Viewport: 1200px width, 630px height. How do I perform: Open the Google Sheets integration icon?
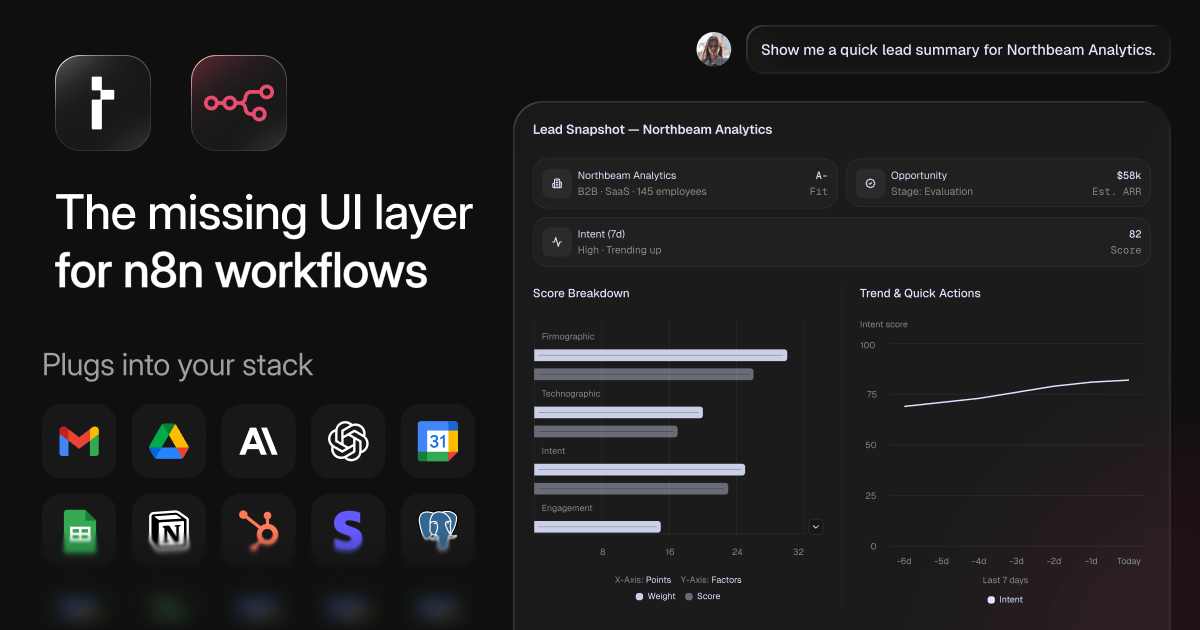click(79, 531)
